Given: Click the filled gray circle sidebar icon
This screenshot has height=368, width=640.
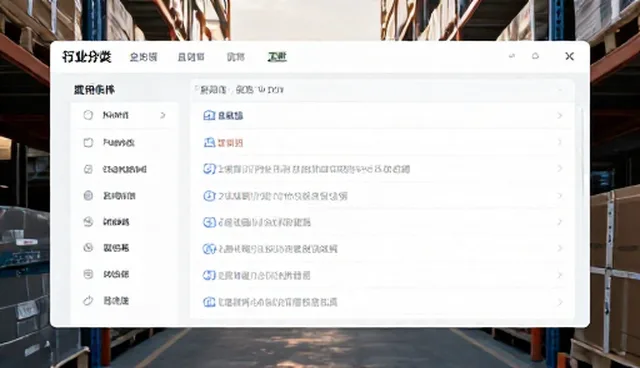Looking at the screenshot, I should click(88, 195).
